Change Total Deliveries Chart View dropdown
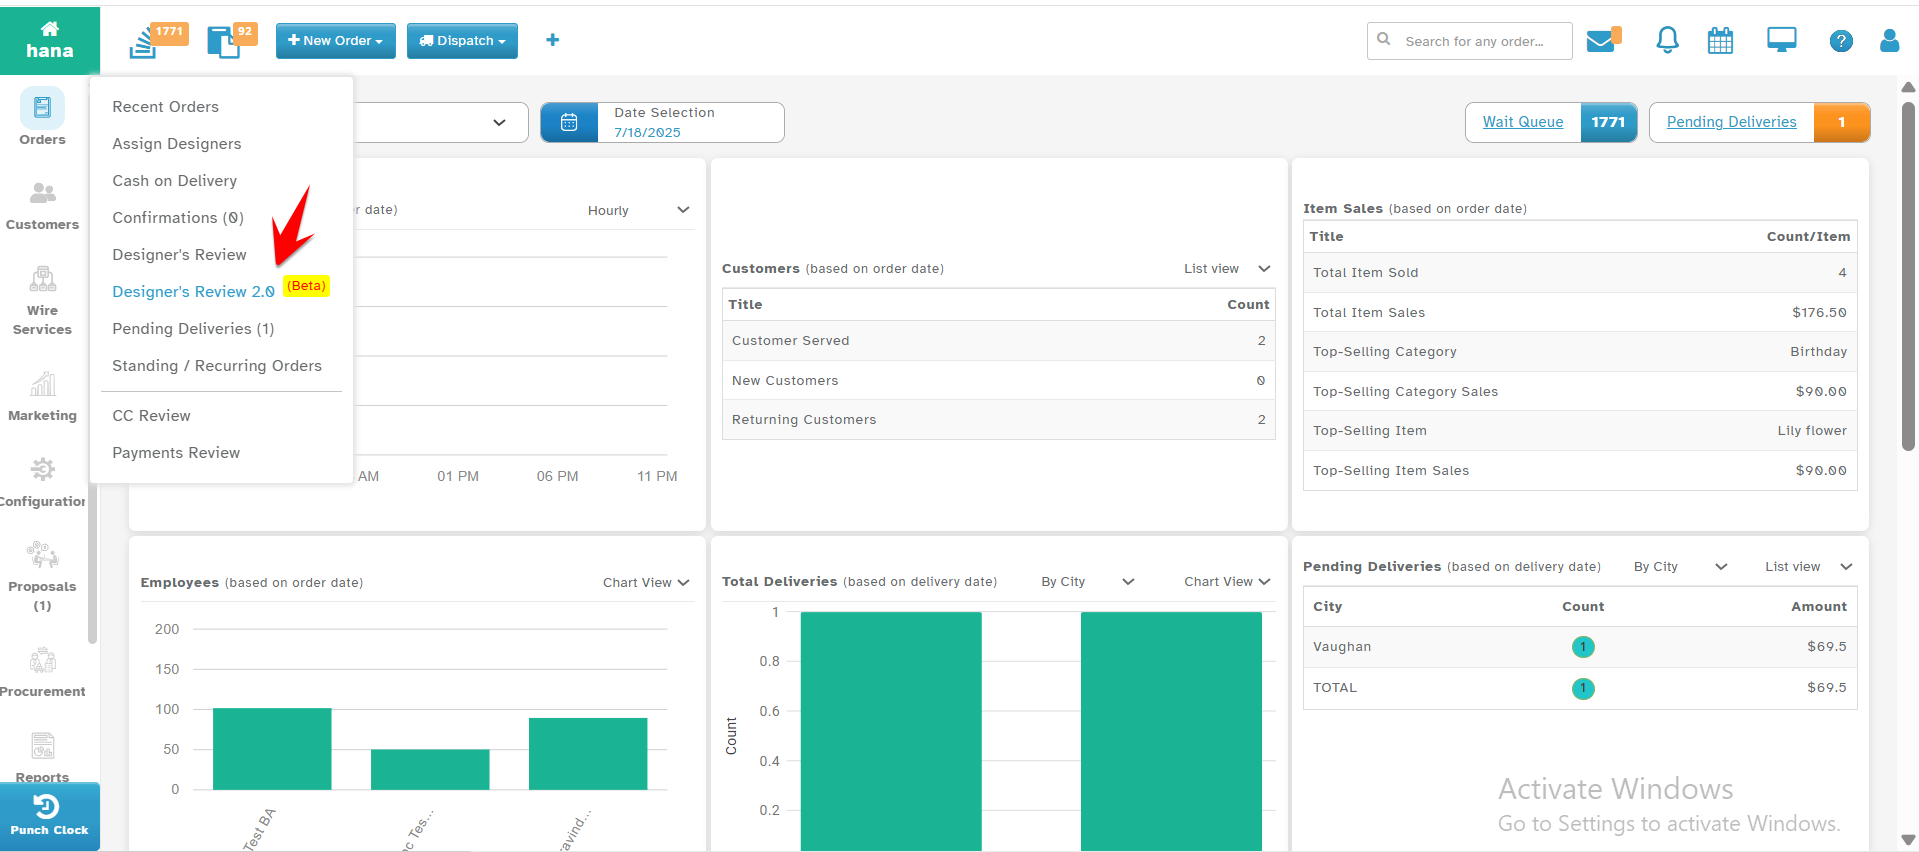Viewport: 1919px width, 852px height. [1227, 582]
